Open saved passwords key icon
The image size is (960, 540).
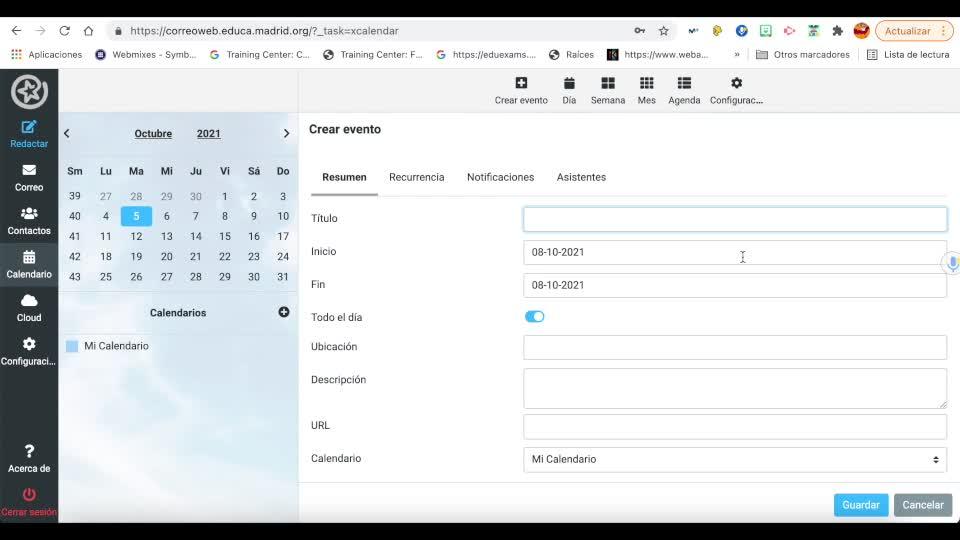coord(640,31)
